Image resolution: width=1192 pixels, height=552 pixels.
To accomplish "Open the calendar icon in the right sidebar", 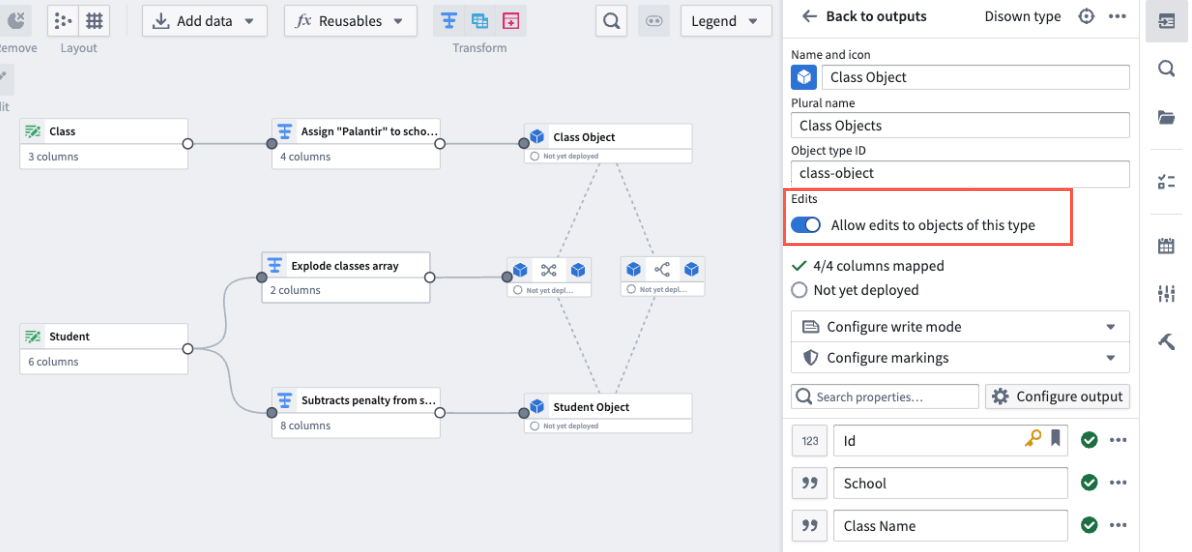I will click(x=1167, y=246).
